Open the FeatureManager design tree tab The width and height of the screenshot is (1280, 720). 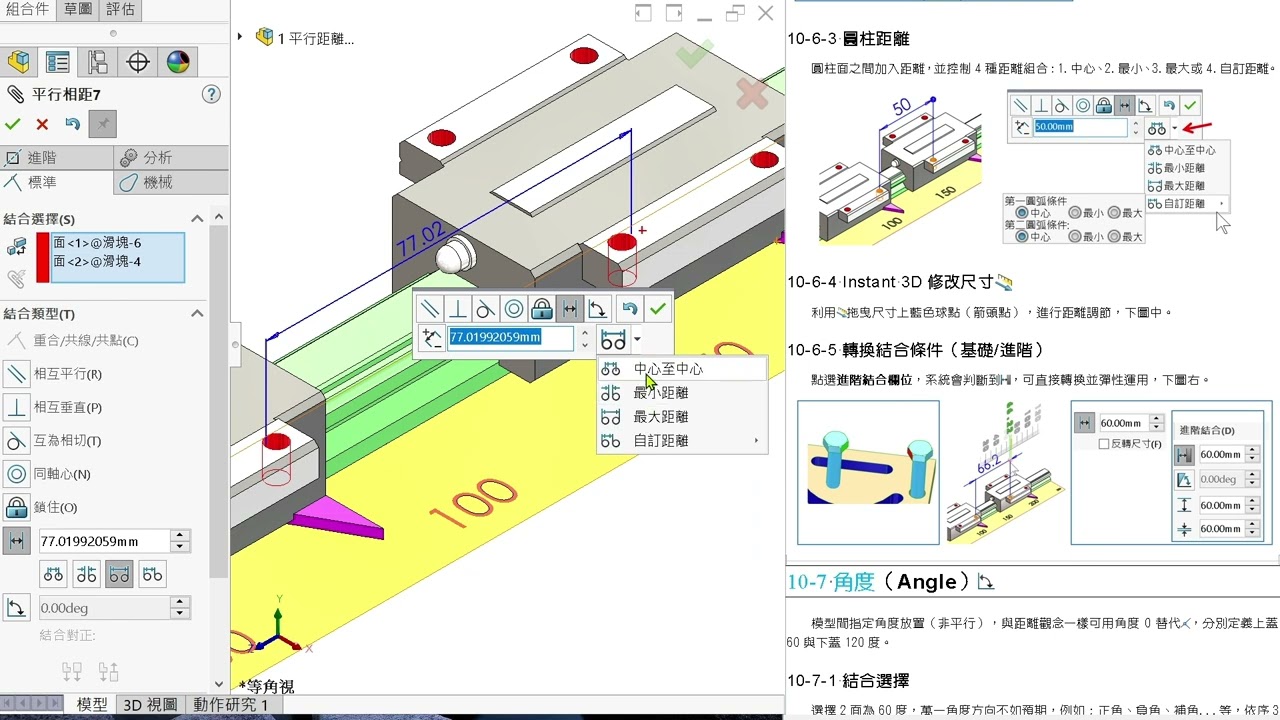tap(18, 62)
